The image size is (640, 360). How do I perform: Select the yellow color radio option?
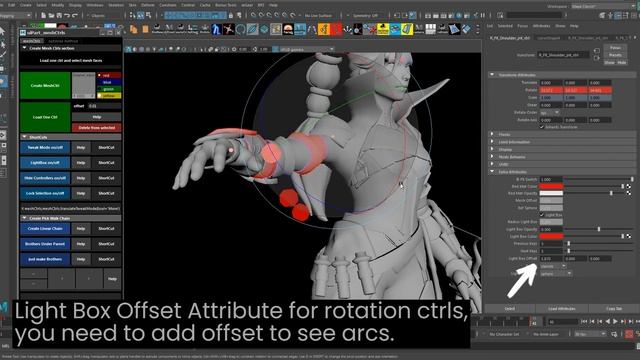click(x=109, y=96)
